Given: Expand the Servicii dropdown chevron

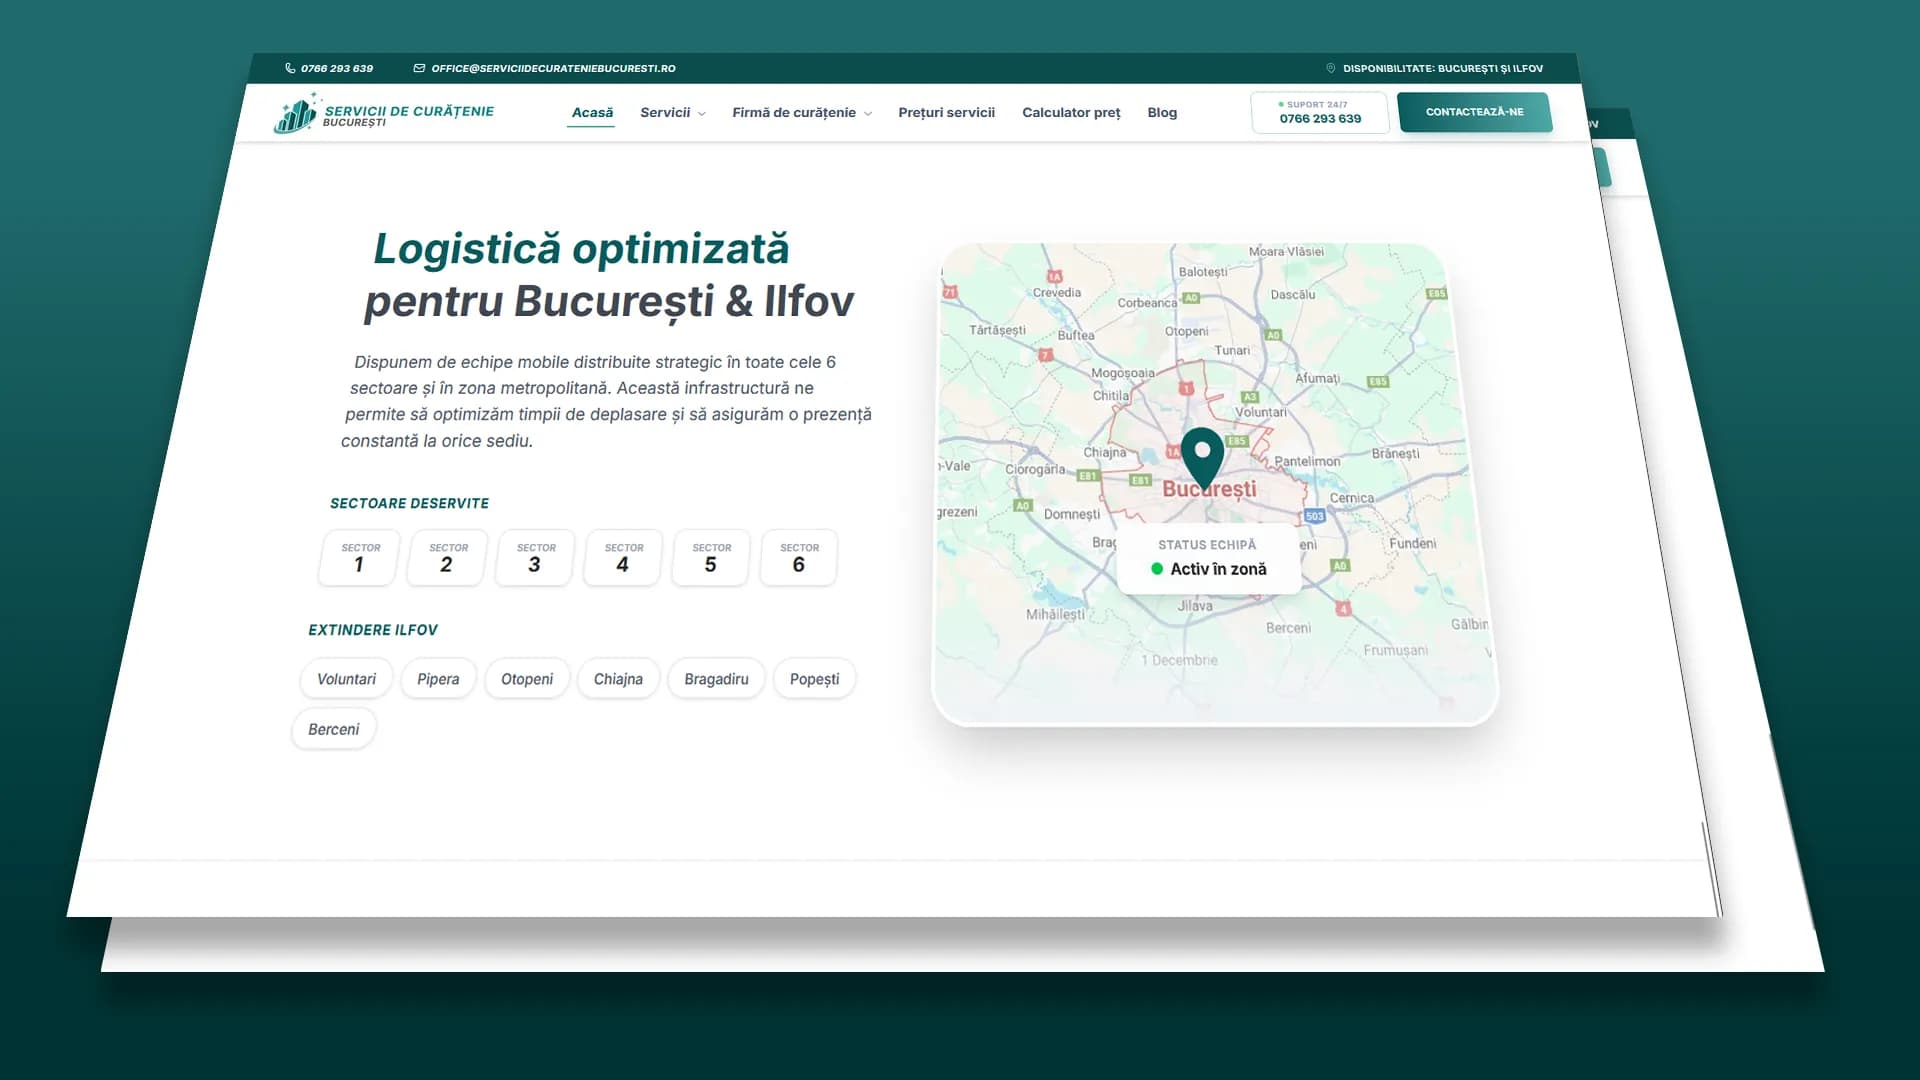Looking at the screenshot, I should coord(702,114).
